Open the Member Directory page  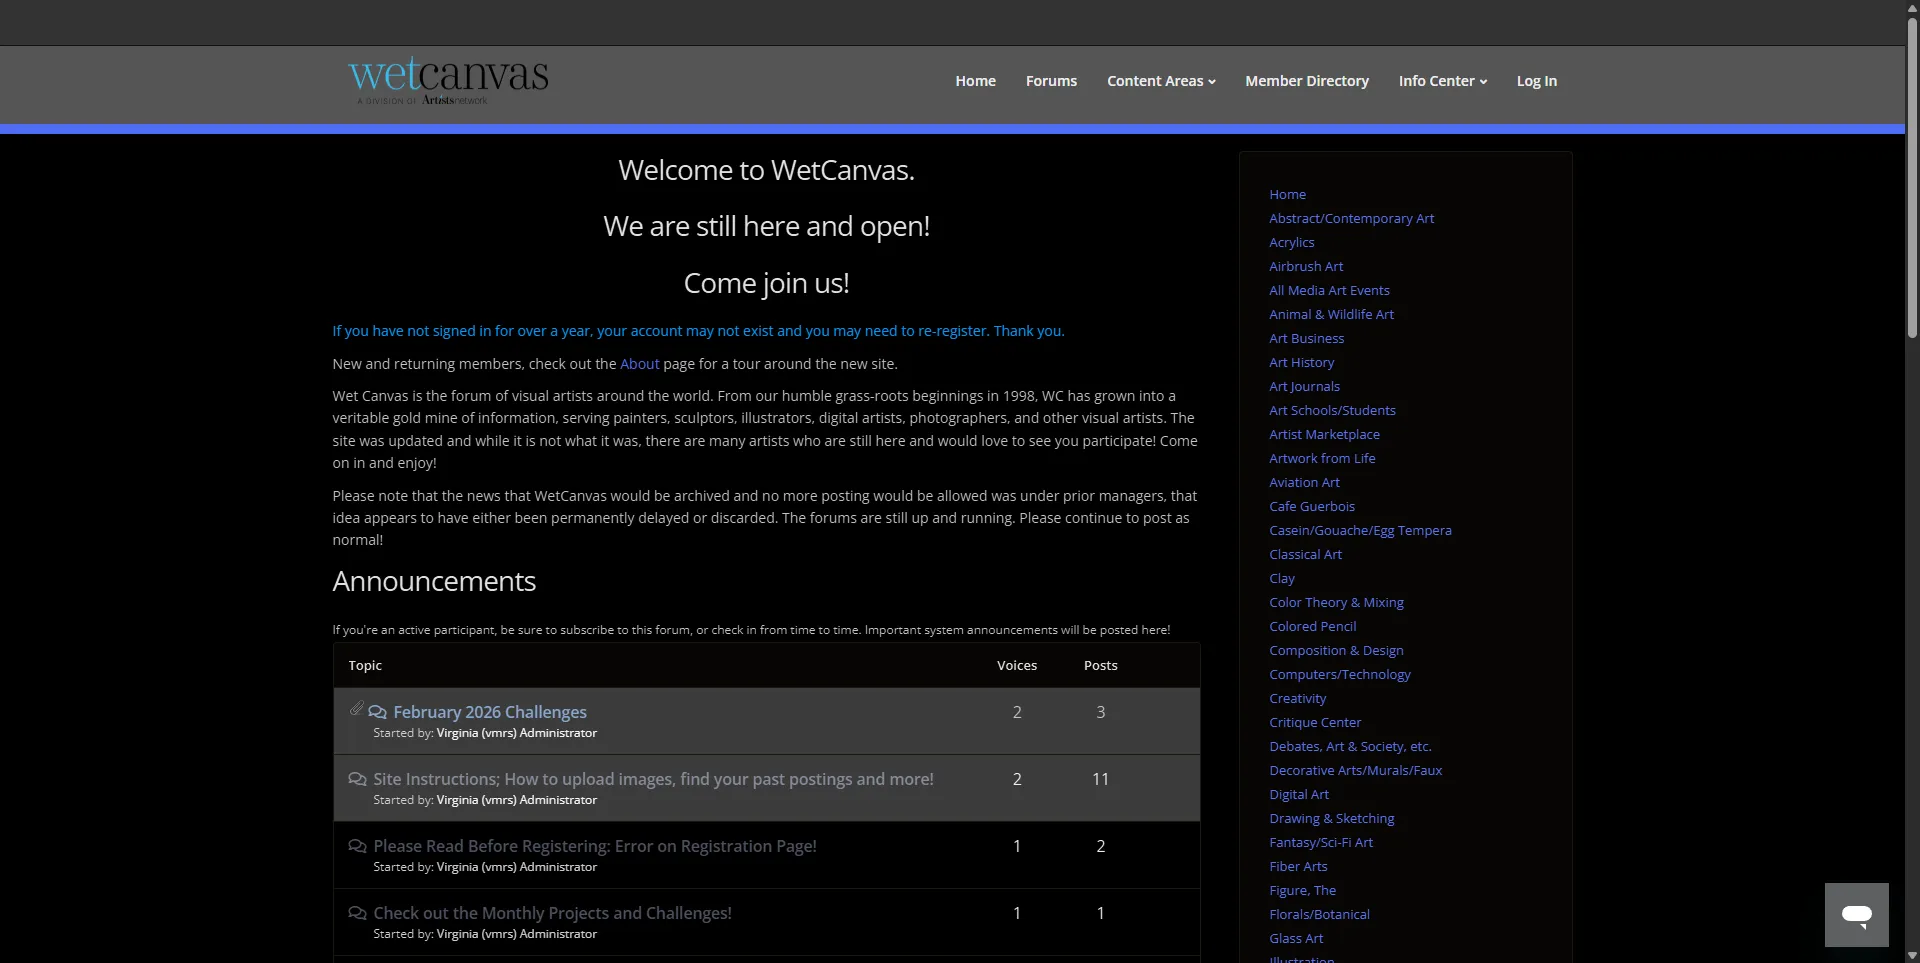(1307, 81)
